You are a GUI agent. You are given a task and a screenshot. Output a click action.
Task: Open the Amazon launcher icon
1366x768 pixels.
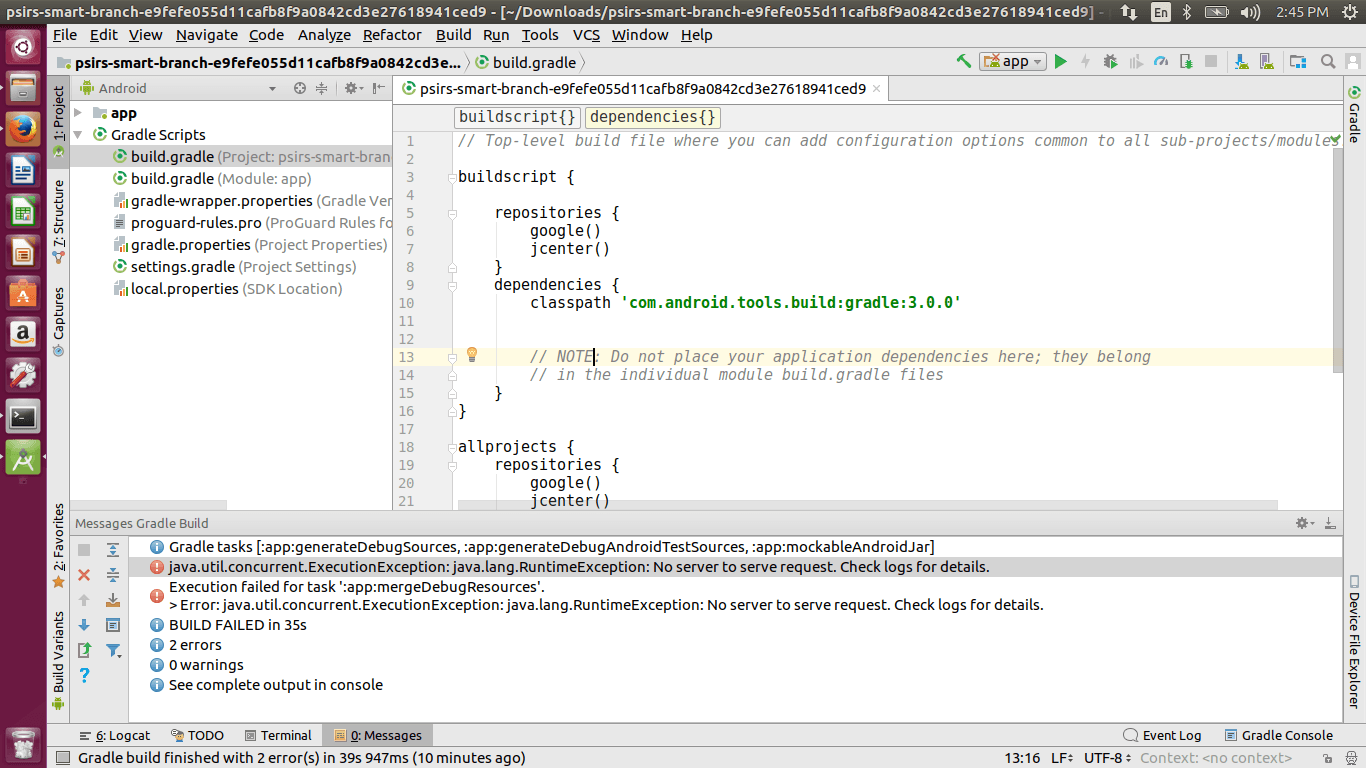(x=23, y=334)
